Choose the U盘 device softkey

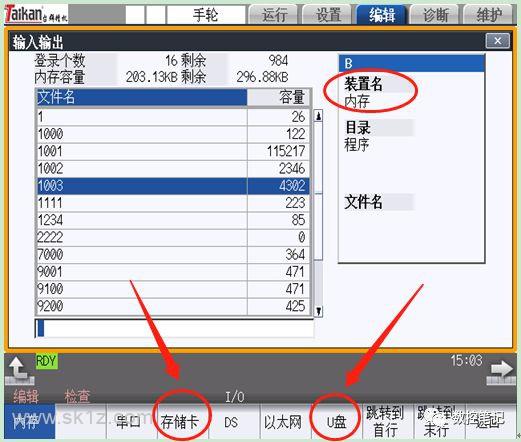coord(337,422)
